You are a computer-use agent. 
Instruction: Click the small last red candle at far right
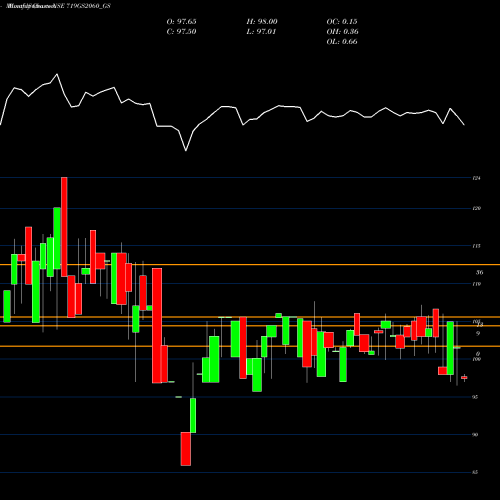[464, 377]
